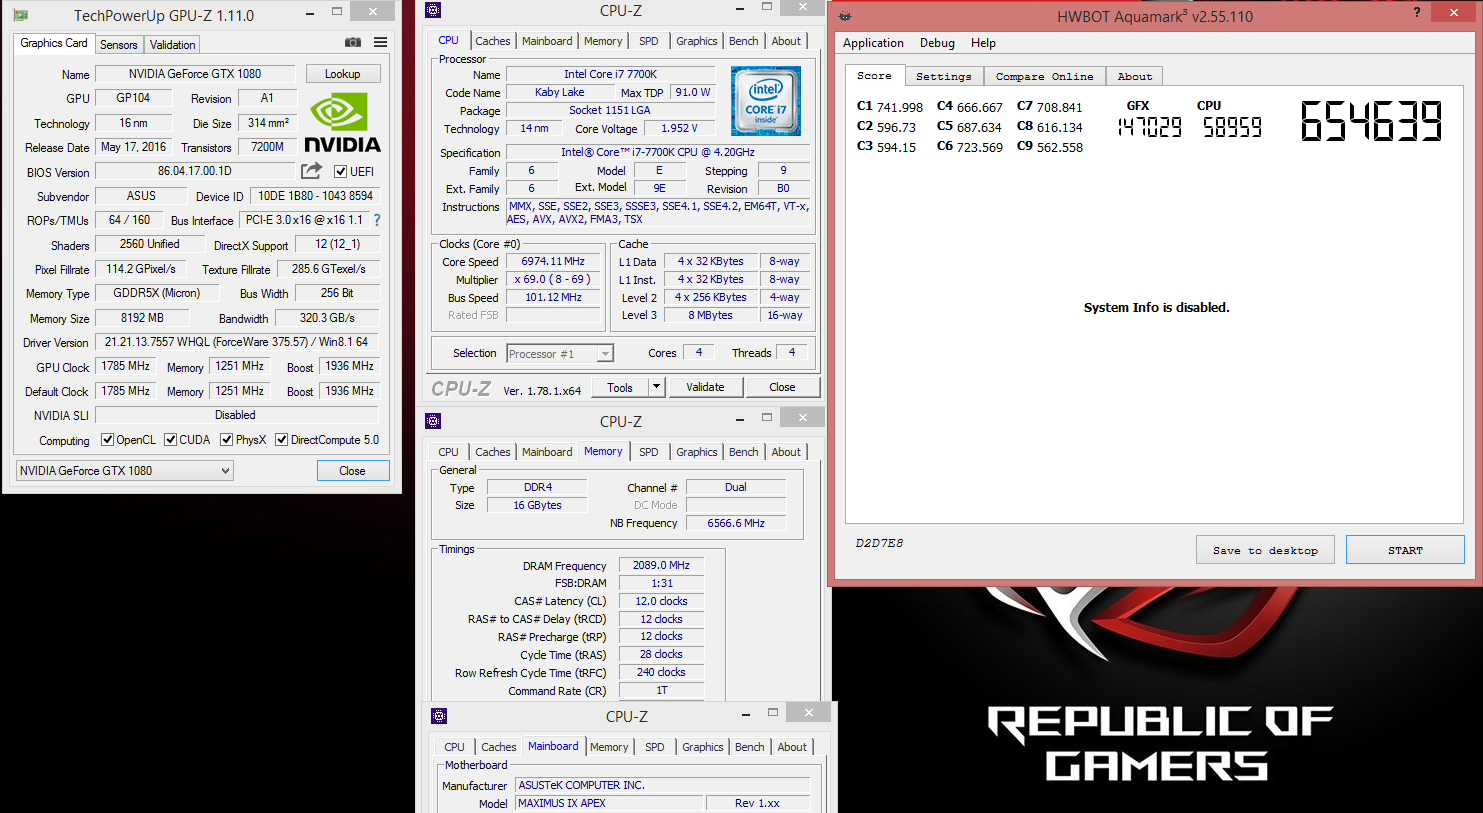Click the Aquamark total score 654639
Screen dimensions: 1483x813
[x=1371, y=121]
